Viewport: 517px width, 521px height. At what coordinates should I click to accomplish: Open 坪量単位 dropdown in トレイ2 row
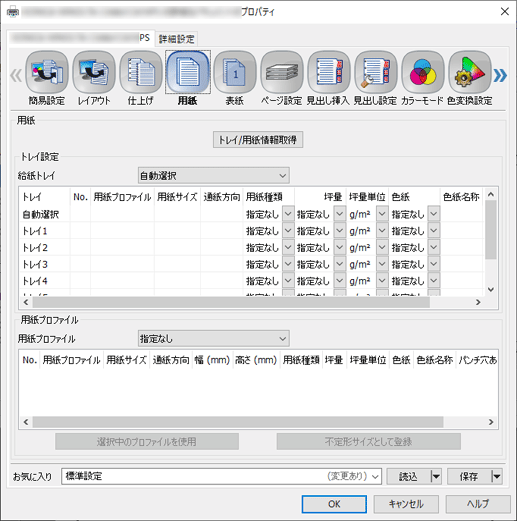point(382,247)
